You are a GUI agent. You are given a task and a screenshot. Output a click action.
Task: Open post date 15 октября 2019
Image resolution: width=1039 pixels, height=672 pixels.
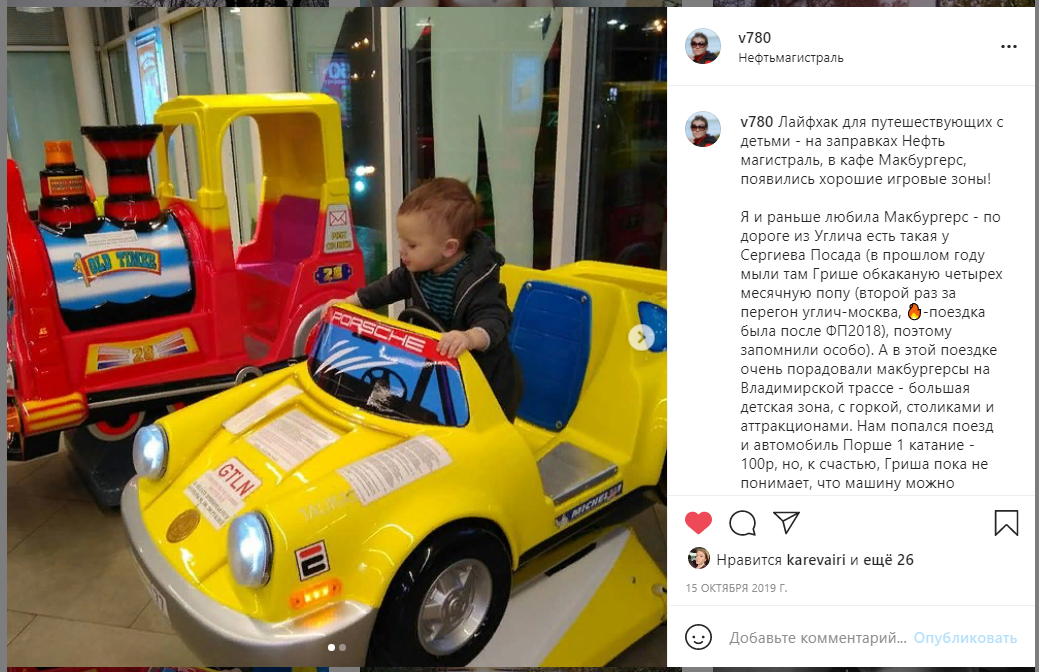pyautogui.click(x=736, y=588)
